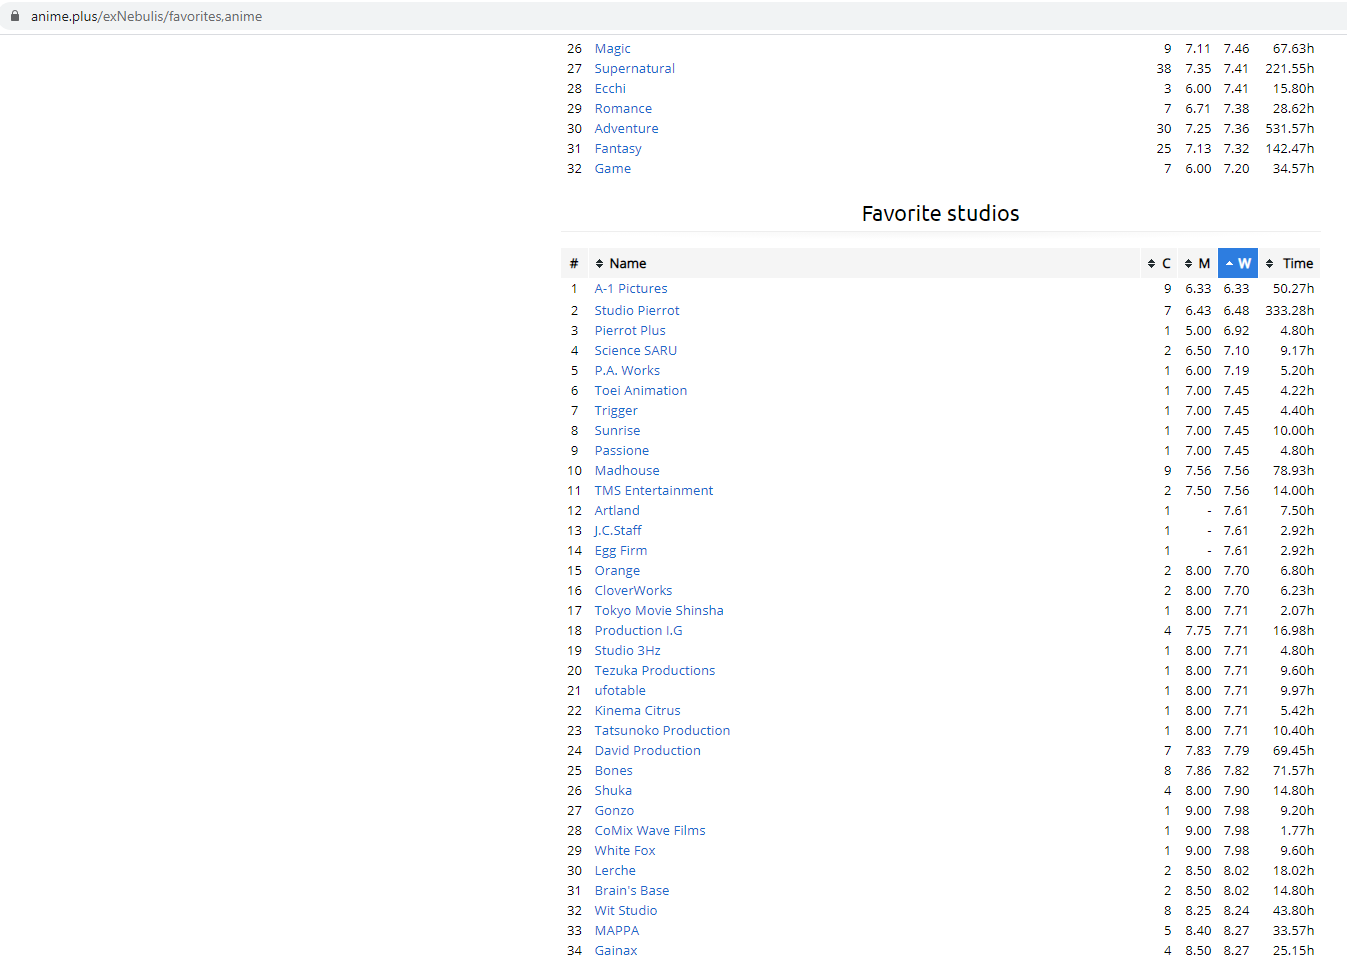Click the Supernatural genre link
This screenshot has height=968, width=1347.
coord(634,68)
